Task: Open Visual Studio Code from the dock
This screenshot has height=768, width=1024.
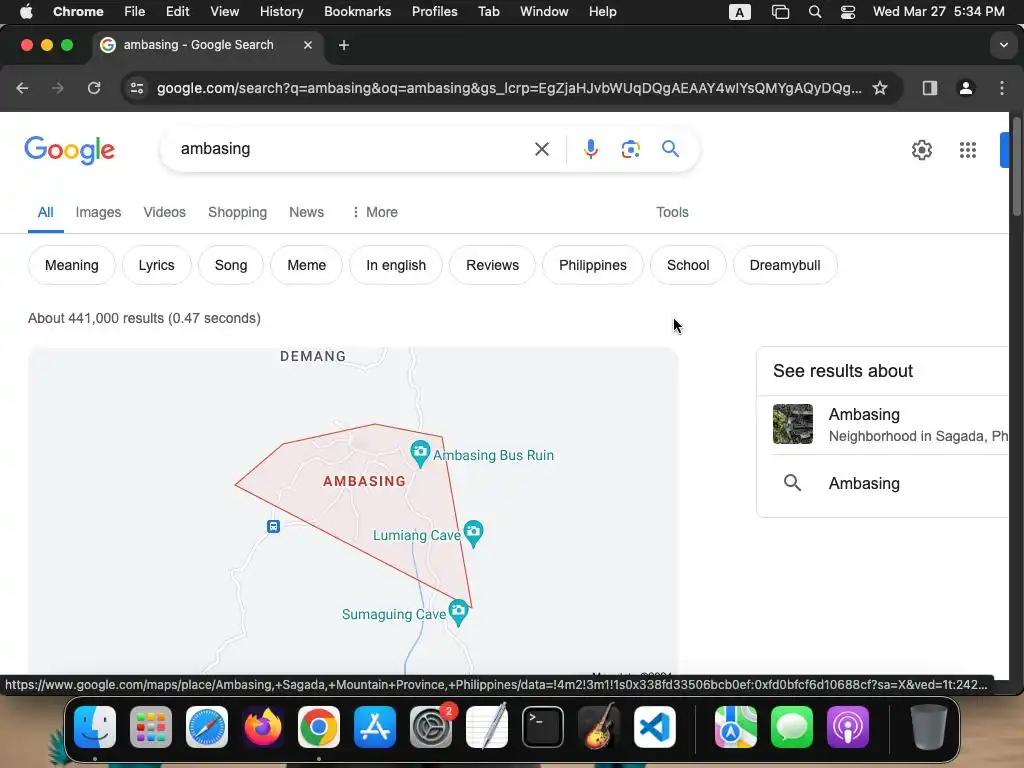Action: click(x=655, y=727)
